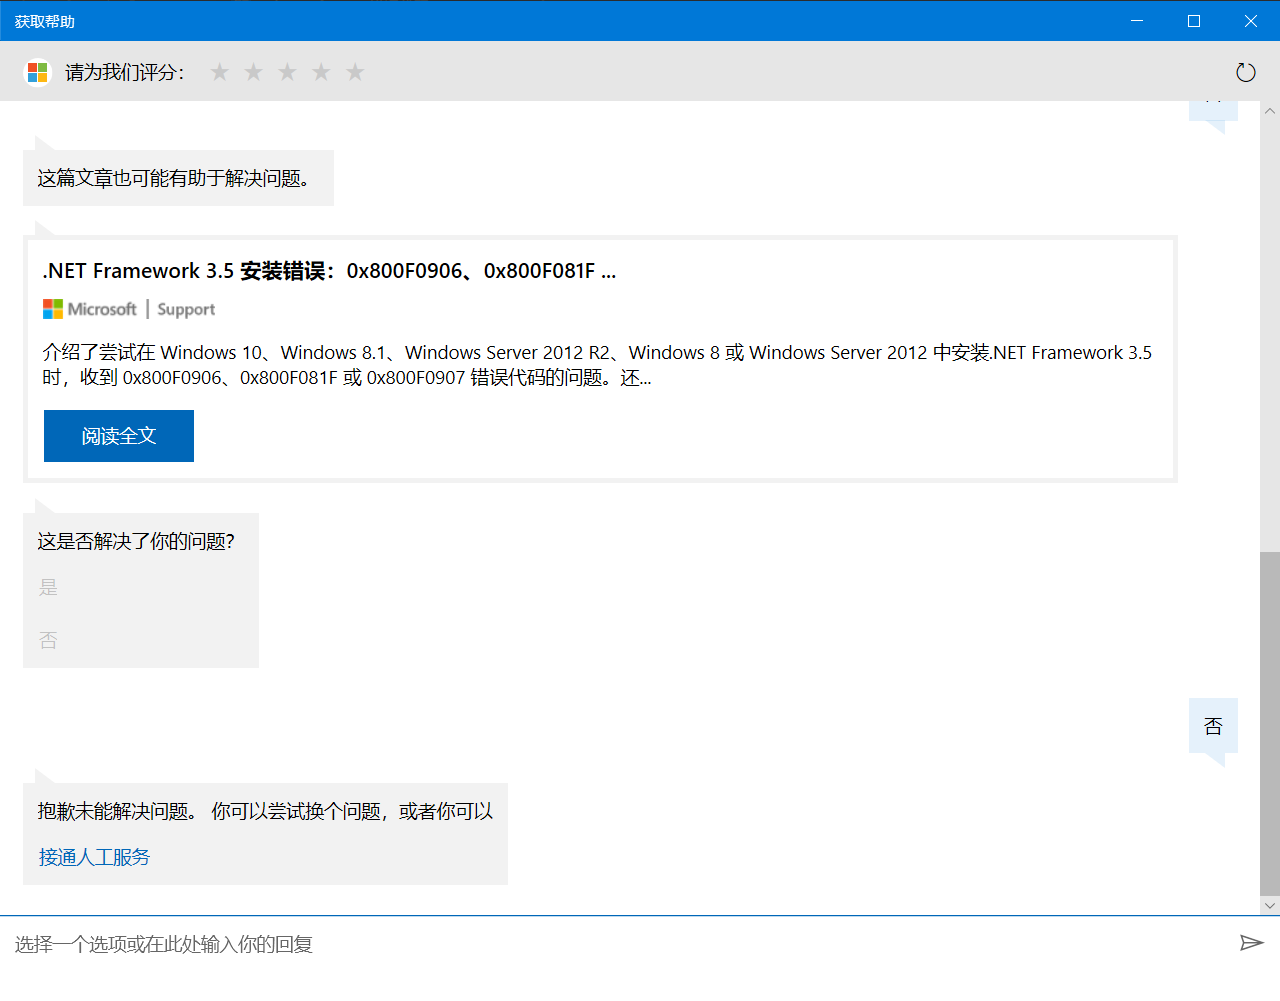
Task: Click the 抱歉未能解决问题 message text
Action: click(265, 811)
